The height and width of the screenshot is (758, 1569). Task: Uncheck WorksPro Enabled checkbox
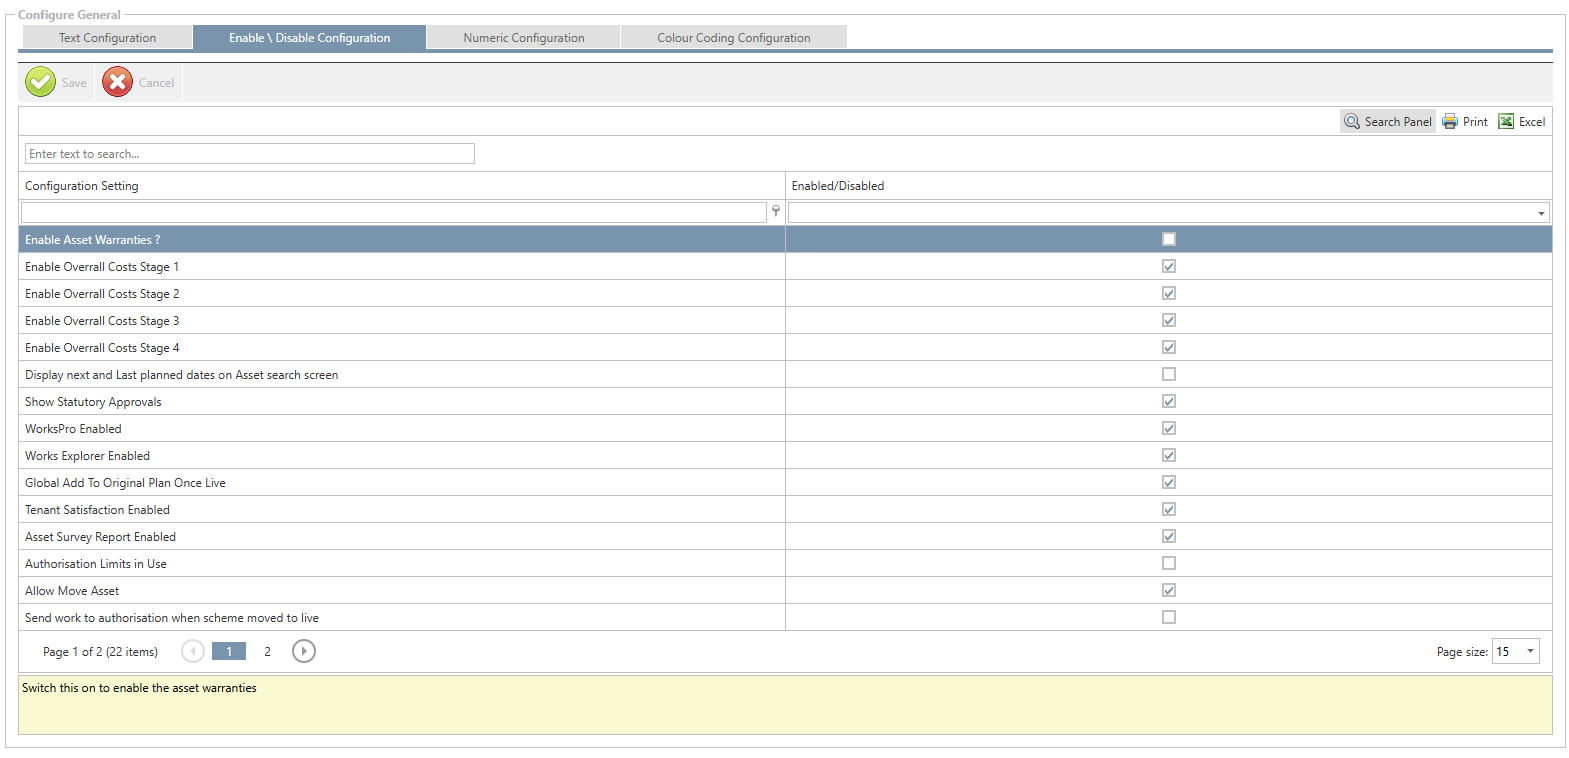tap(1169, 429)
